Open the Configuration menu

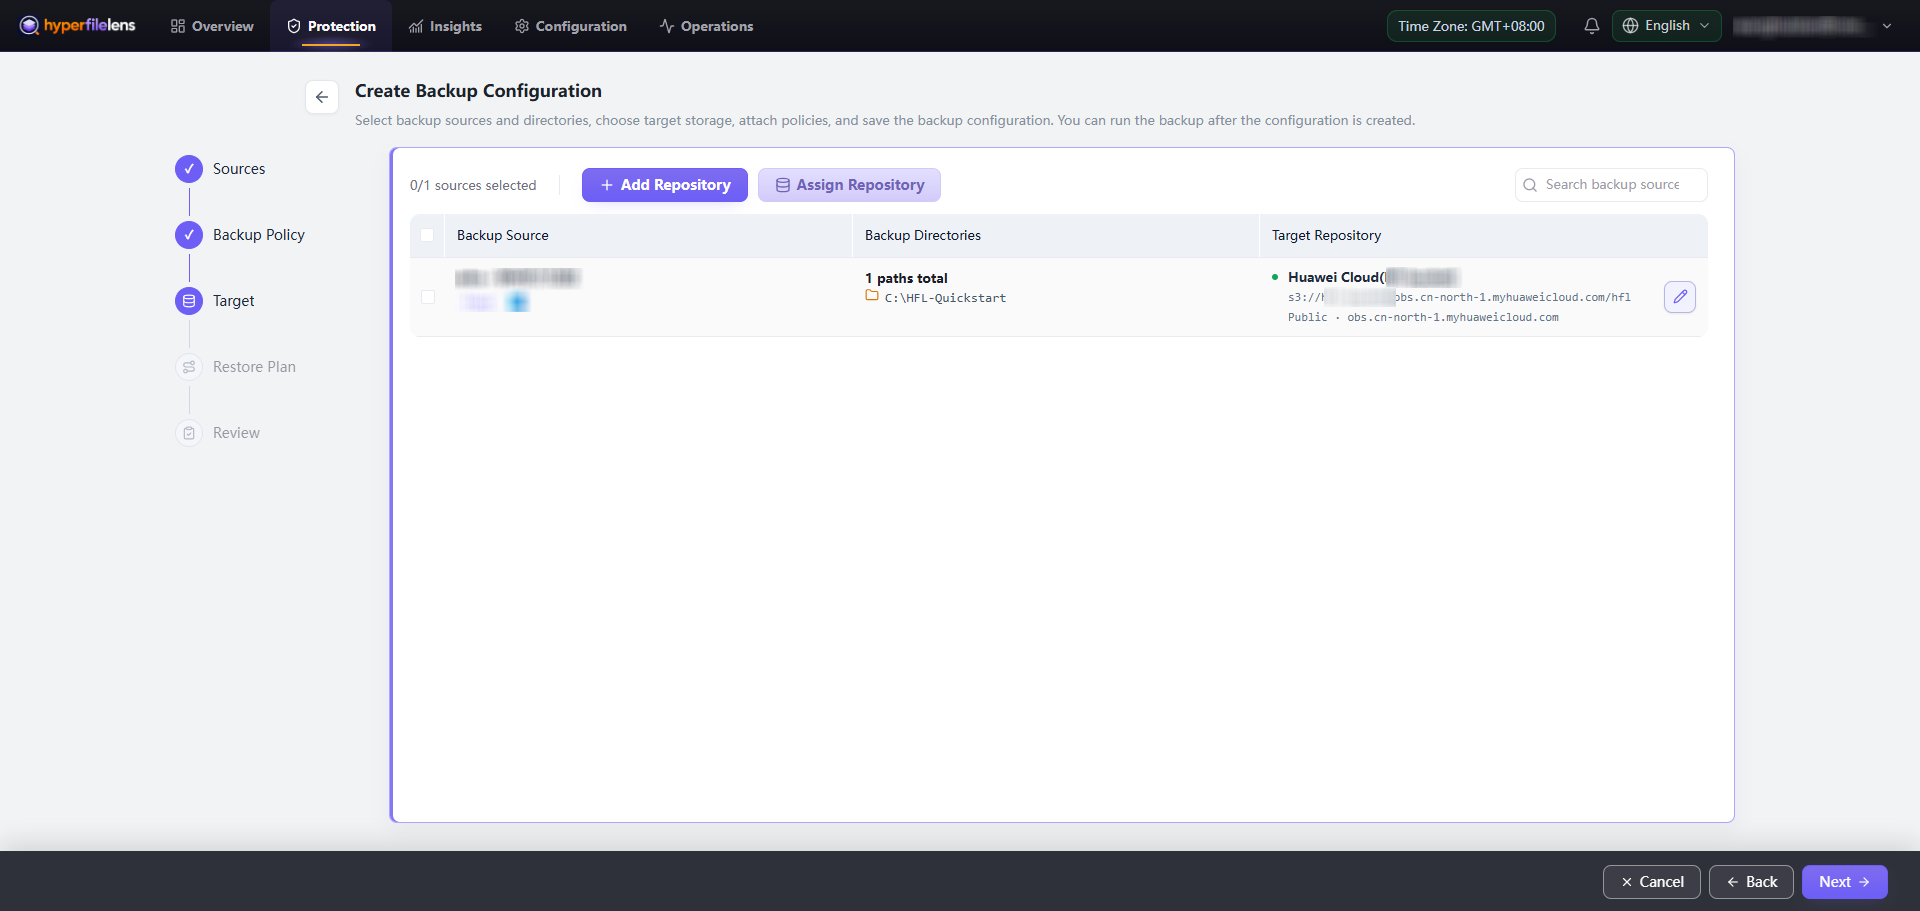571,26
